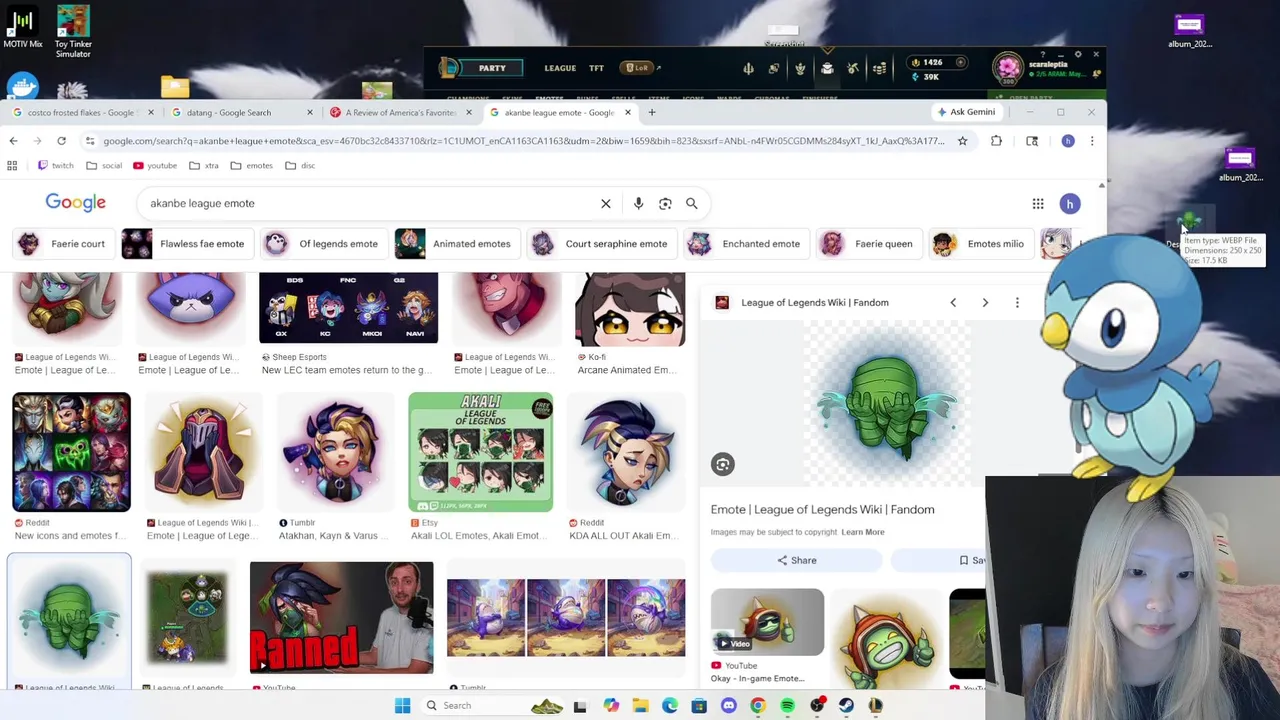The height and width of the screenshot is (720, 1280).
Task: Open 'emotes' bookmarks folder
Action: [x=251, y=165]
